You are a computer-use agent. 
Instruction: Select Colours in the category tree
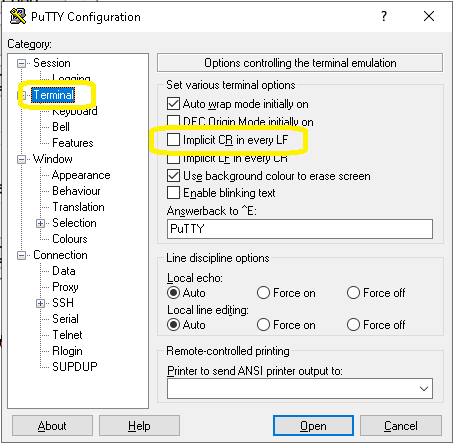[70, 239]
